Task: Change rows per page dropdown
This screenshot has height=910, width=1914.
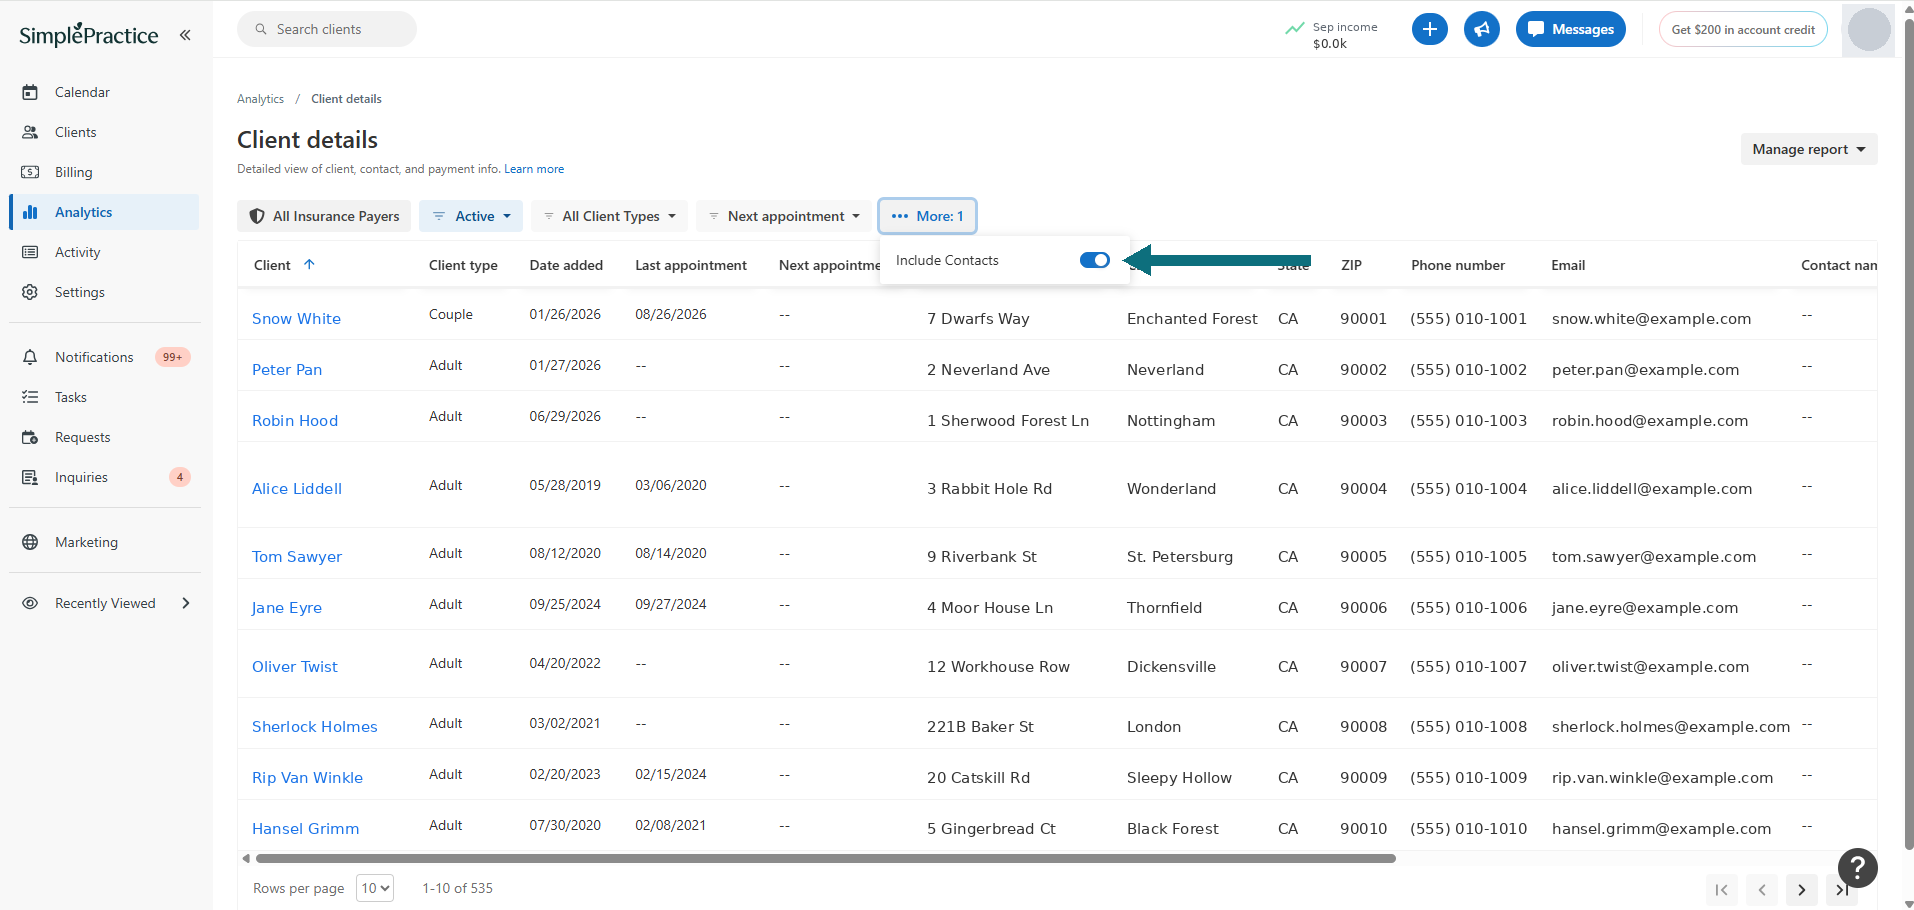Action: click(x=375, y=888)
